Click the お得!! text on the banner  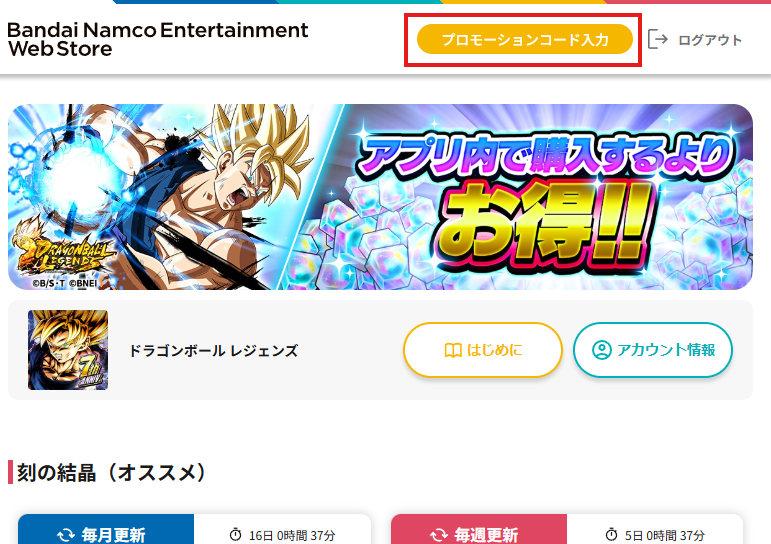pyautogui.click(x=544, y=222)
